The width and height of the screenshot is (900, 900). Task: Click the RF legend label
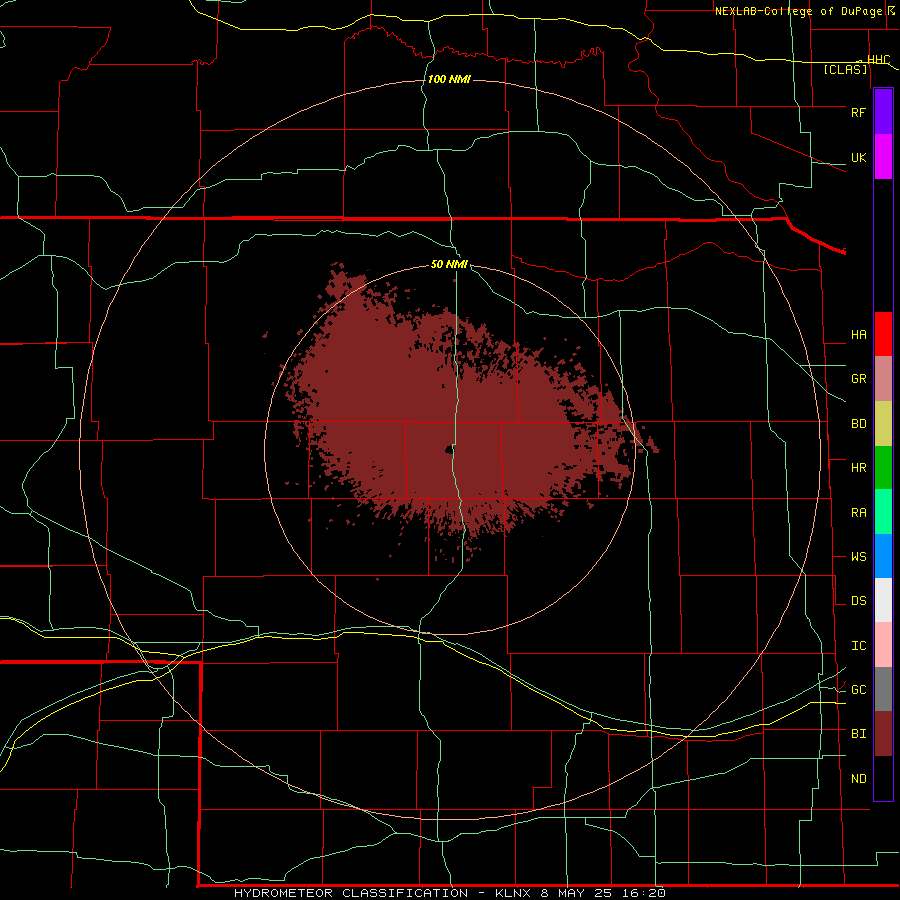click(x=858, y=112)
